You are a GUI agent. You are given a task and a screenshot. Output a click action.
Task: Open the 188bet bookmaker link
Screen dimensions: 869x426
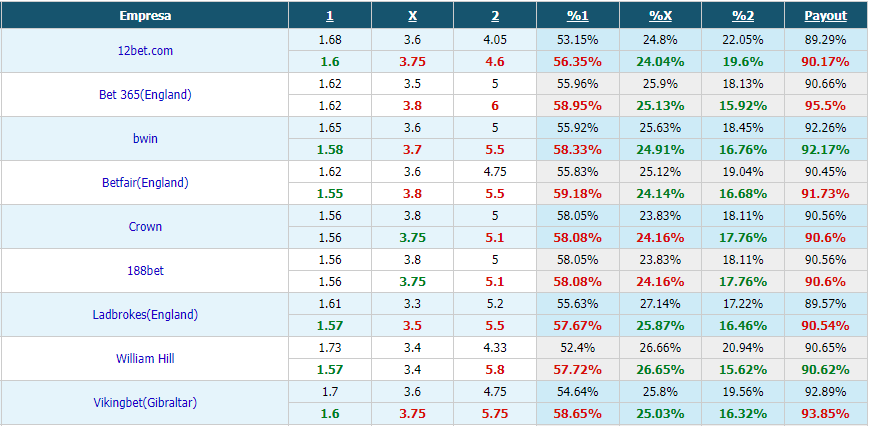pyautogui.click(x=145, y=271)
